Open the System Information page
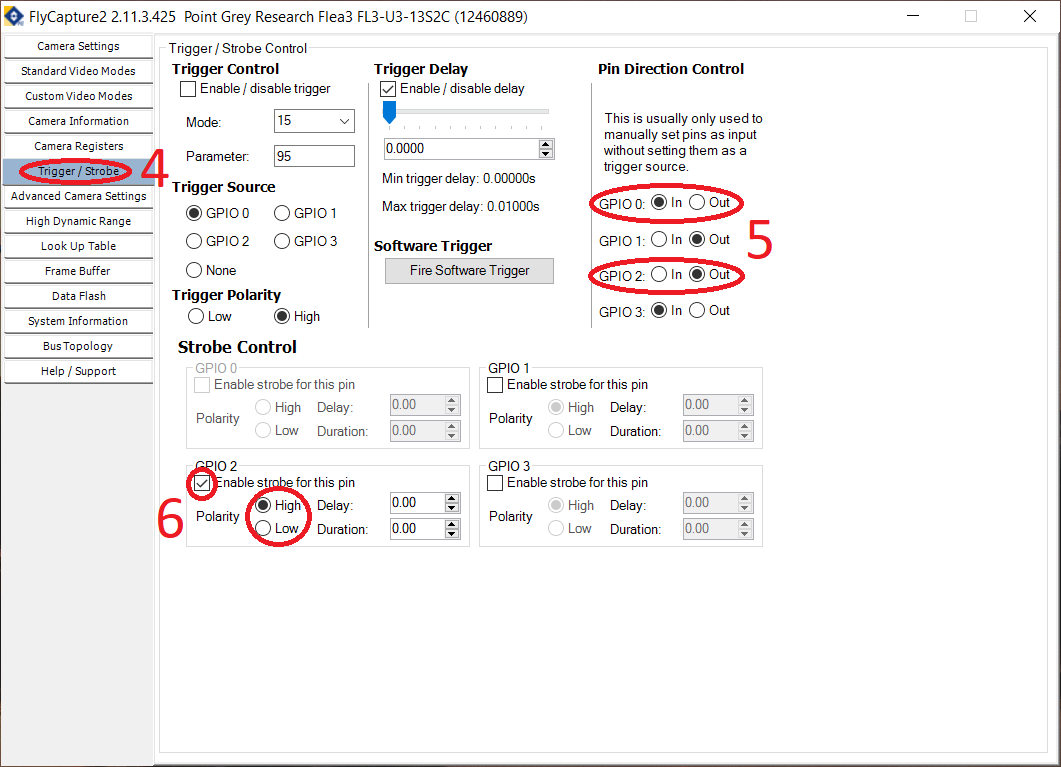 [78, 321]
